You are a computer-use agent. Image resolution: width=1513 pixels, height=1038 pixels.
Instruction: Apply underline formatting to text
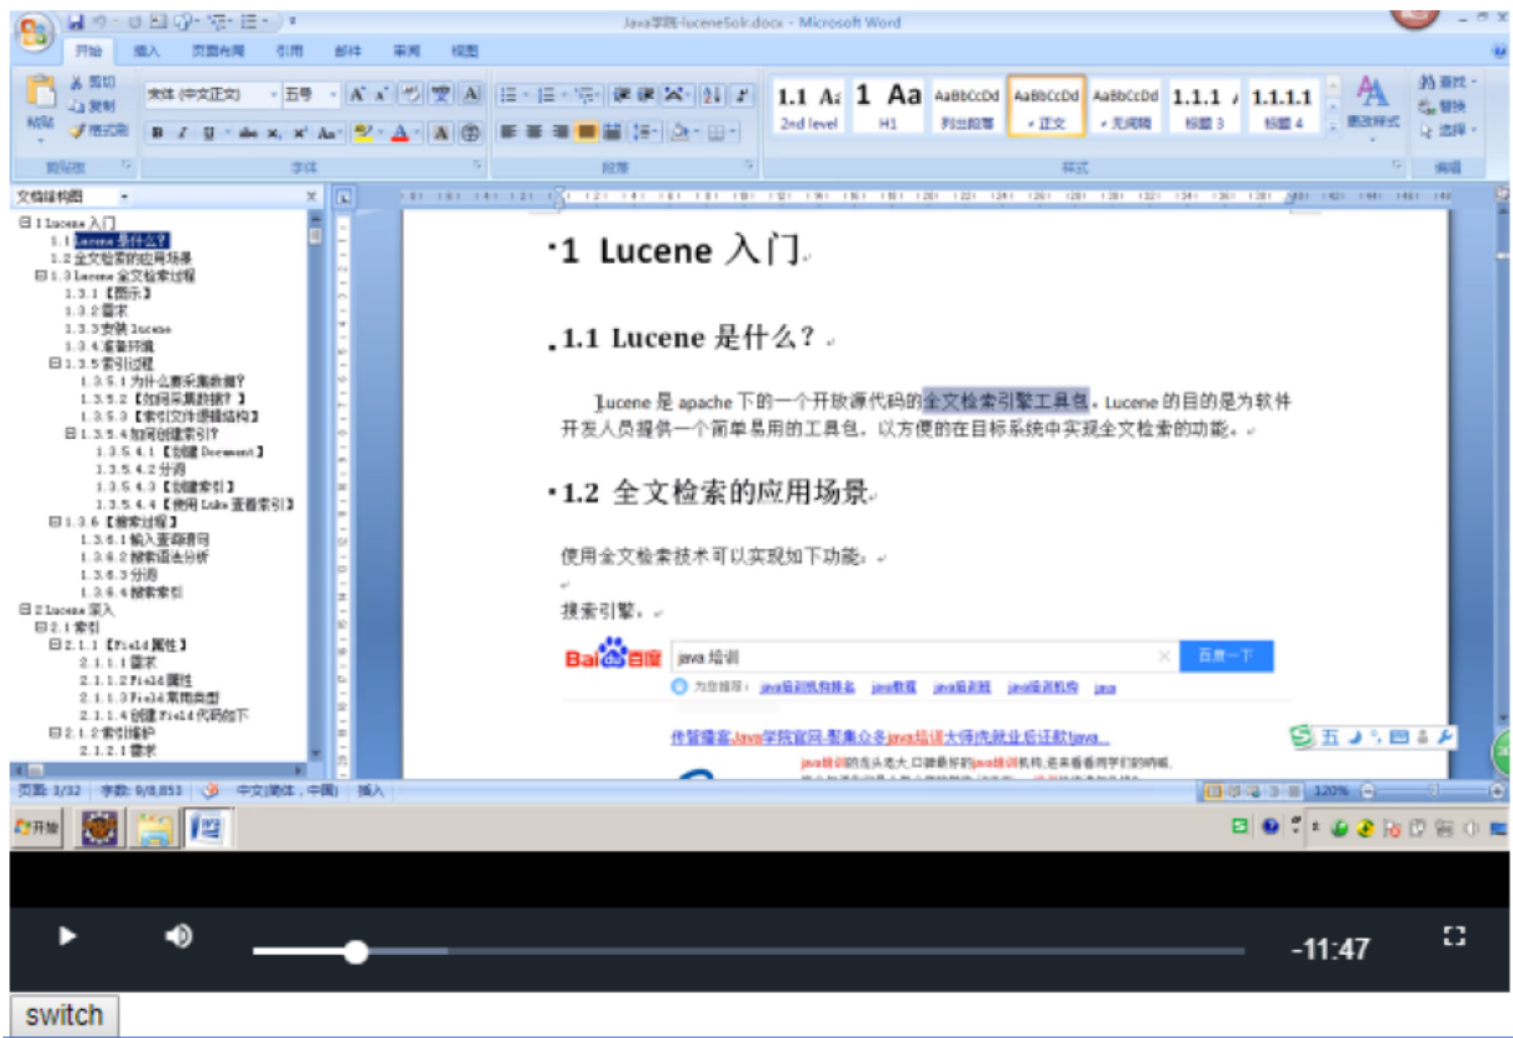(x=206, y=131)
